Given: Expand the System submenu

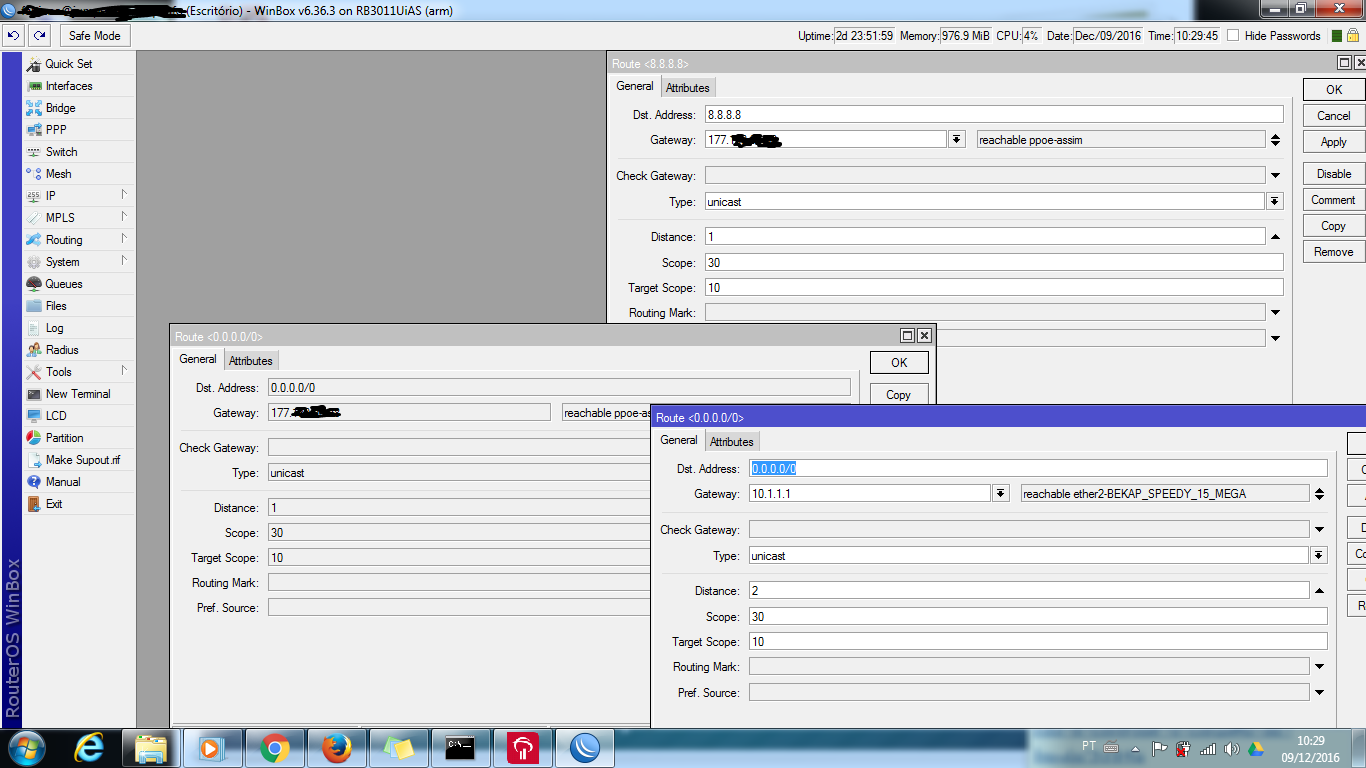Looking at the screenshot, I should click(x=78, y=262).
